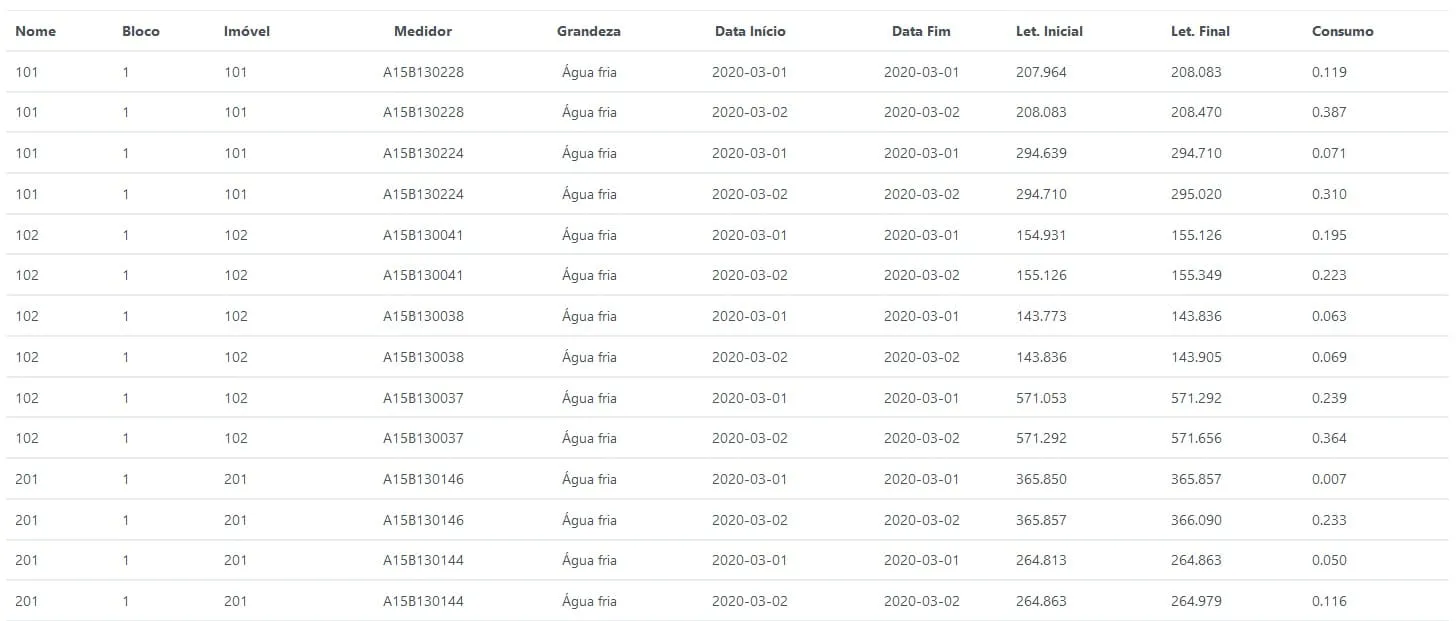The image size is (1456, 621).
Task: Select the Grandeza column header
Action: [589, 31]
